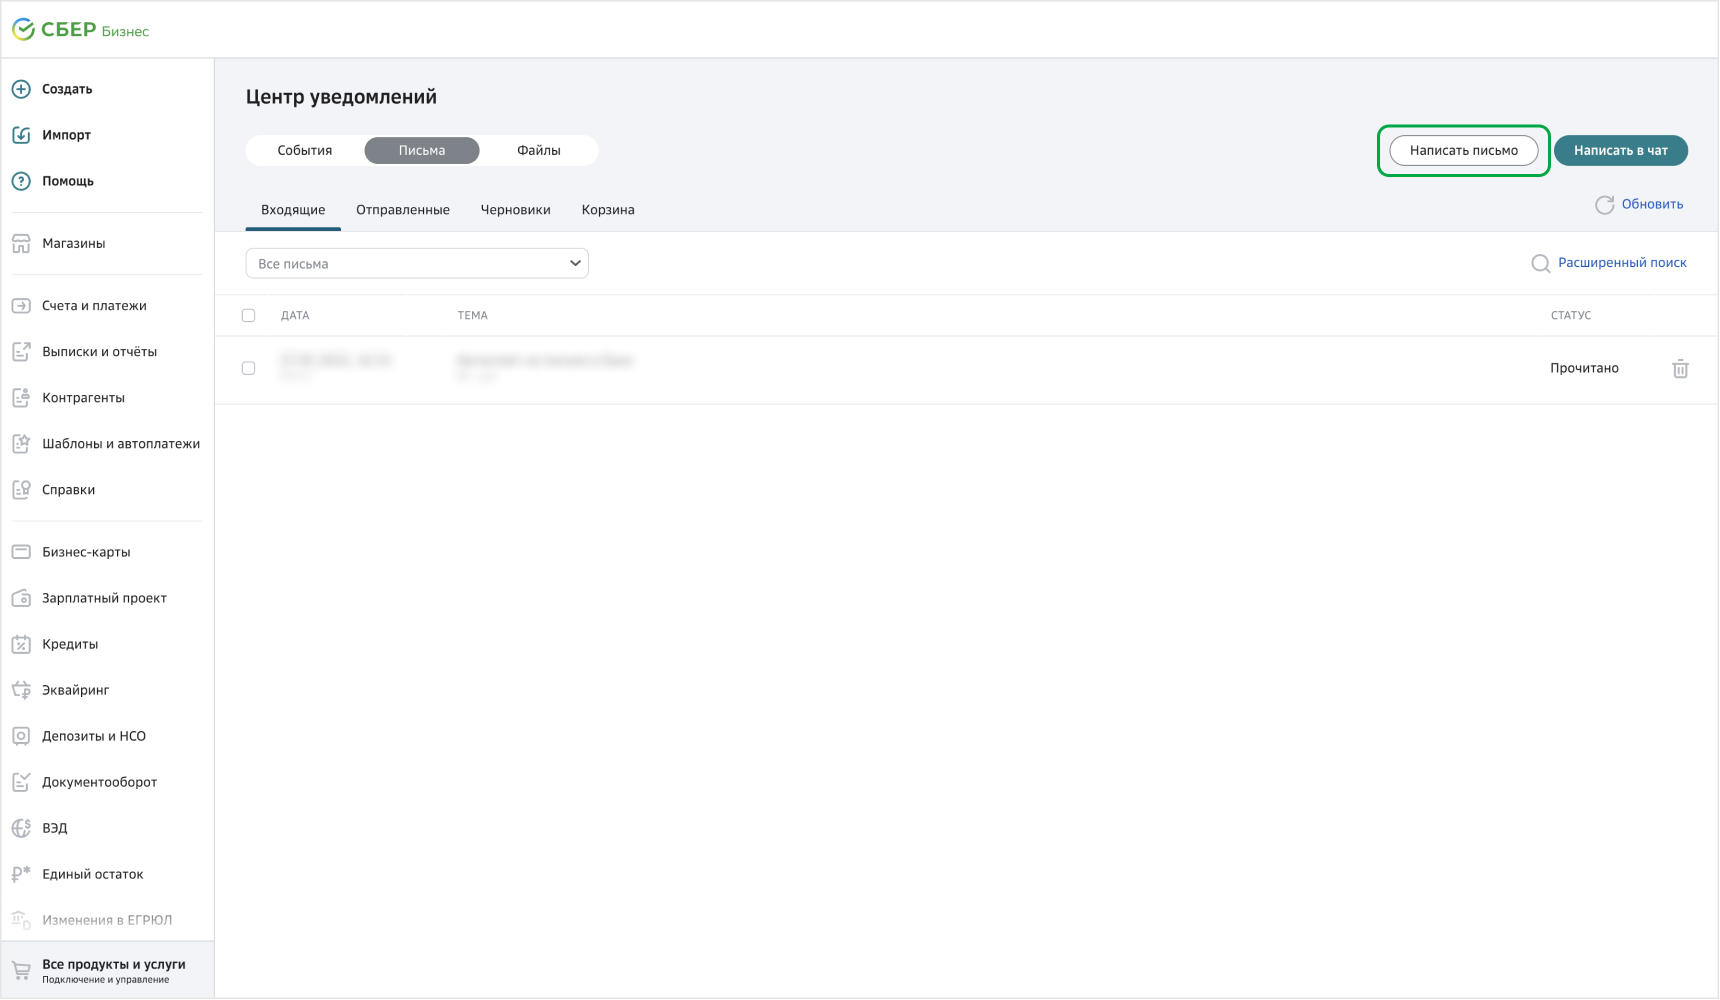Open the Черновики folder tab
The image size is (1720, 1000).
[x=516, y=210]
